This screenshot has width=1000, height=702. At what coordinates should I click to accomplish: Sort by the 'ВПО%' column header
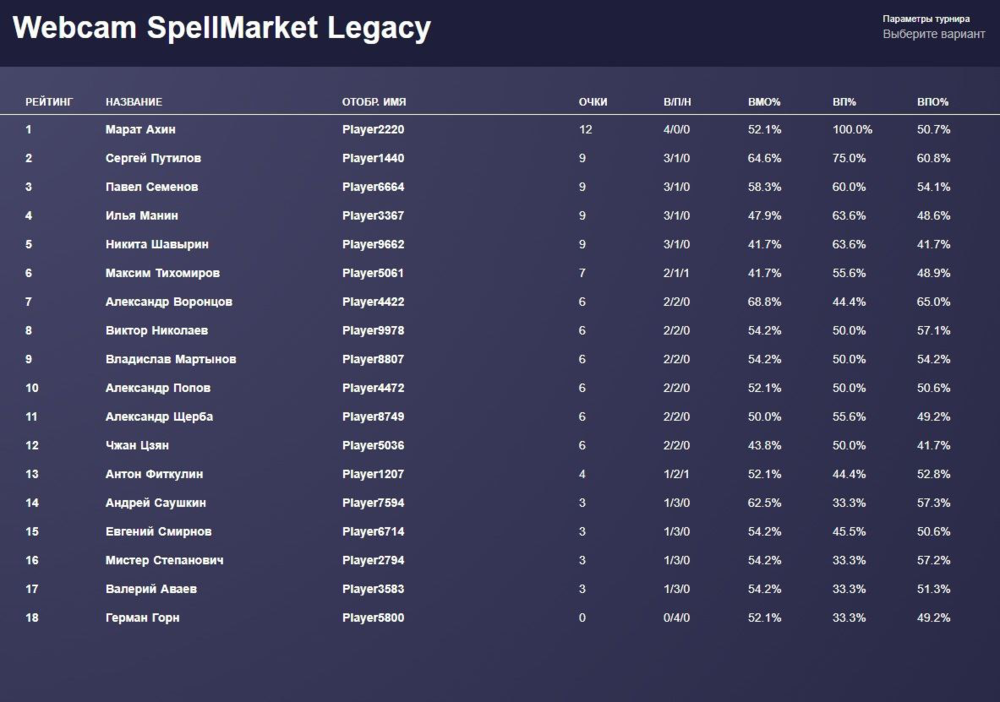pos(932,102)
